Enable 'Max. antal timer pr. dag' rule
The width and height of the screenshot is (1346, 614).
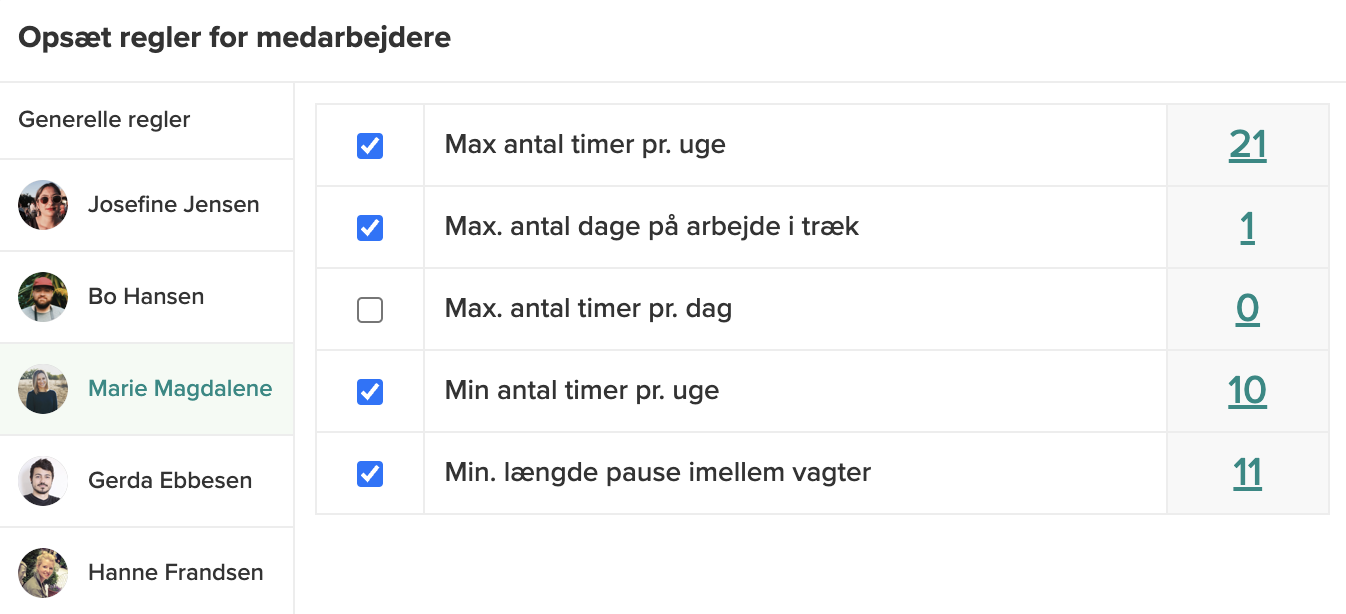pos(370,309)
